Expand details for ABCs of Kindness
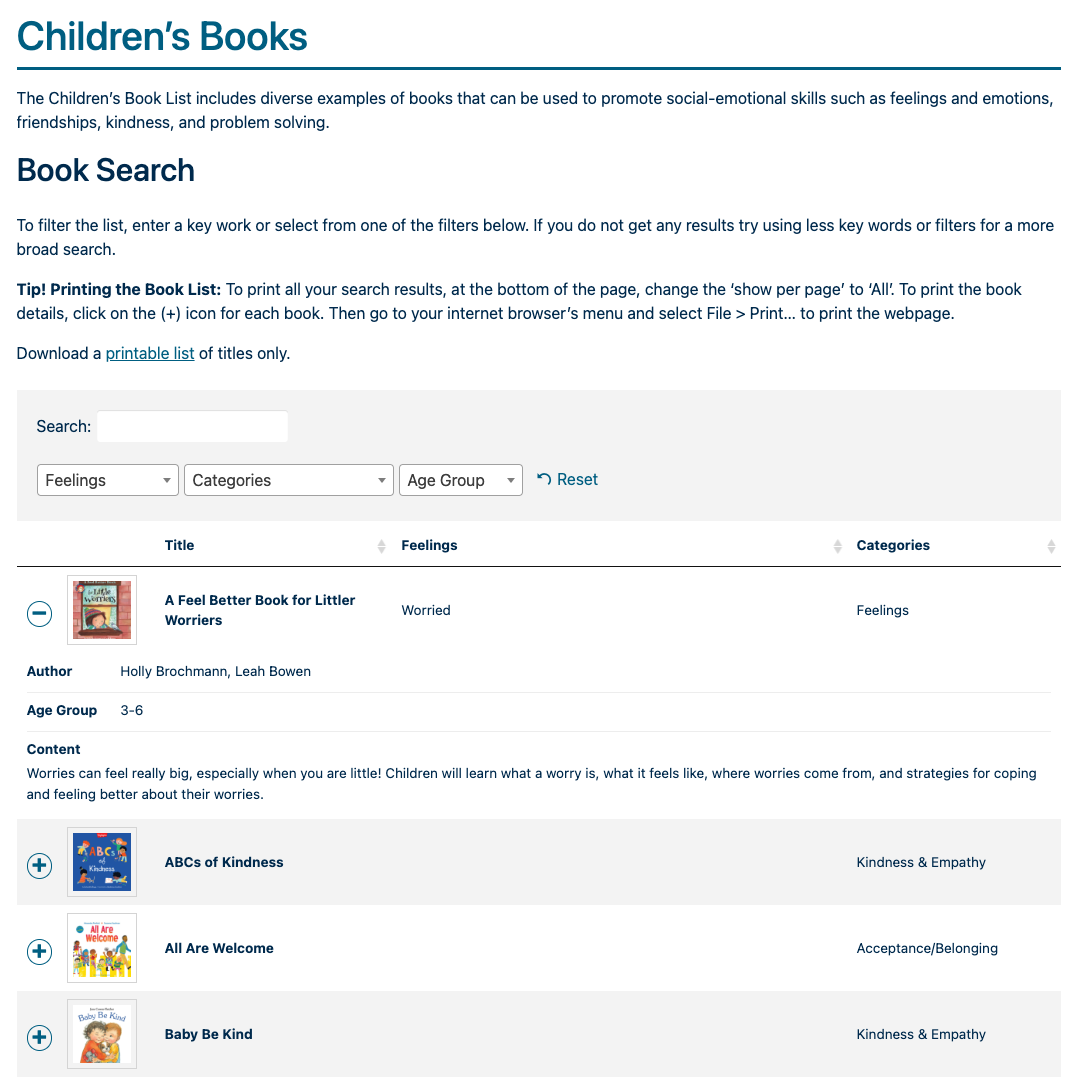The image size is (1082, 1081). pos(39,865)
